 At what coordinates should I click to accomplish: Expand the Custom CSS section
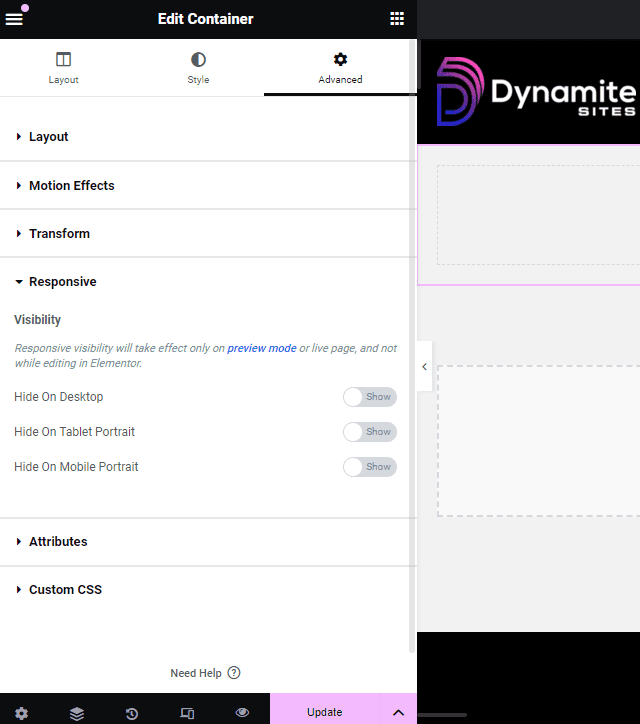tap(65, 590)
